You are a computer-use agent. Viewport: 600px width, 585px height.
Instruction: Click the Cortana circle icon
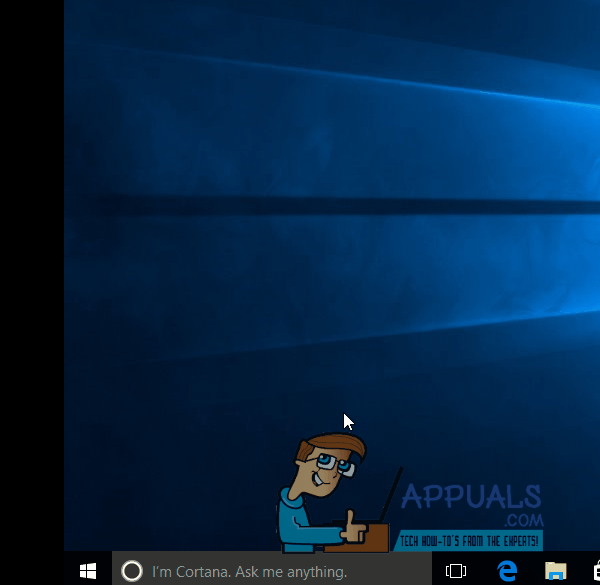[x=132, y=571]
